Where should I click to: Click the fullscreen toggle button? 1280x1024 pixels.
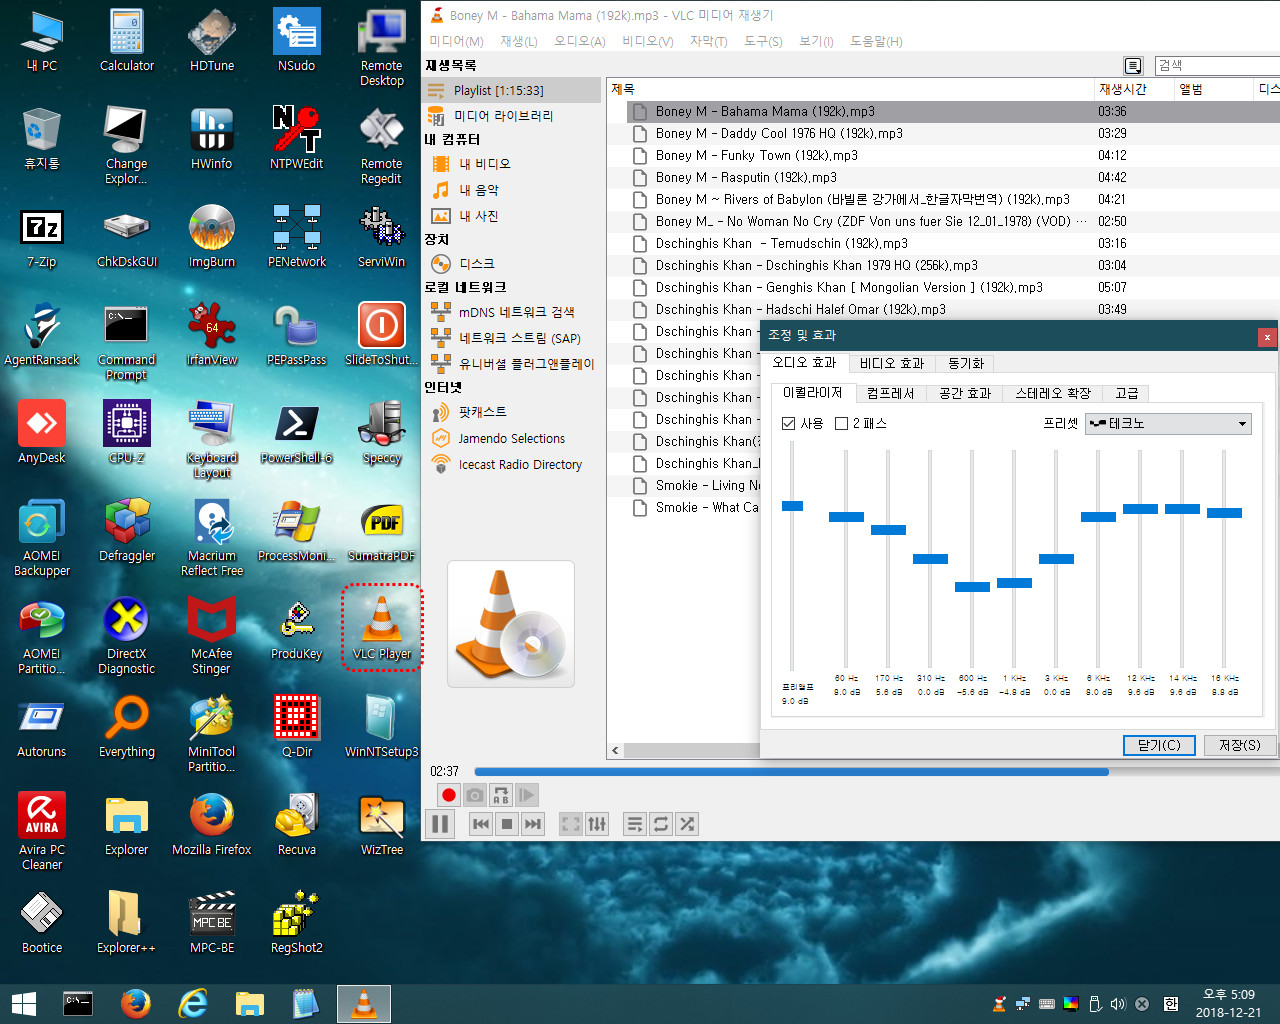[x=571, y=824]
